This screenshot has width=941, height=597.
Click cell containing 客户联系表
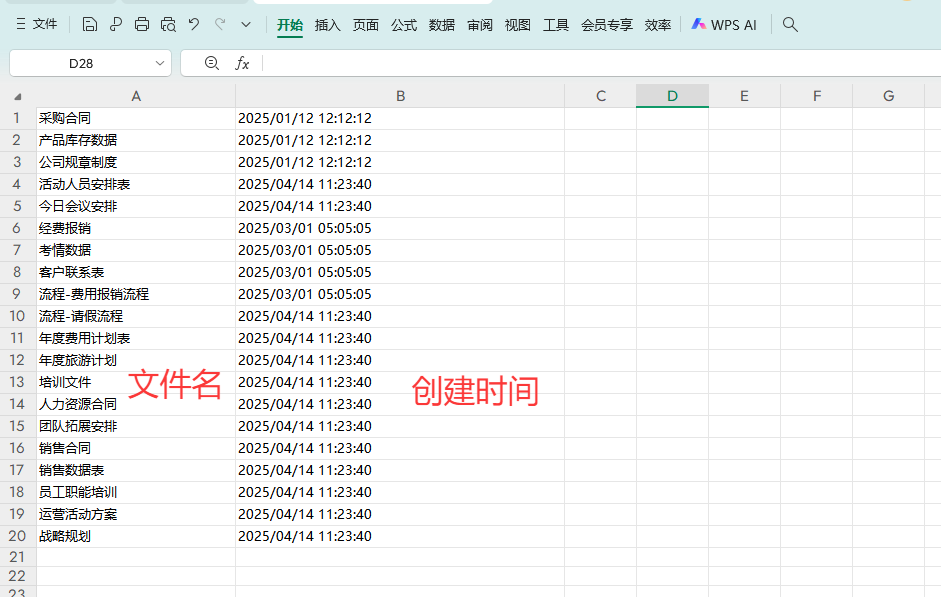tap(136, 272)
